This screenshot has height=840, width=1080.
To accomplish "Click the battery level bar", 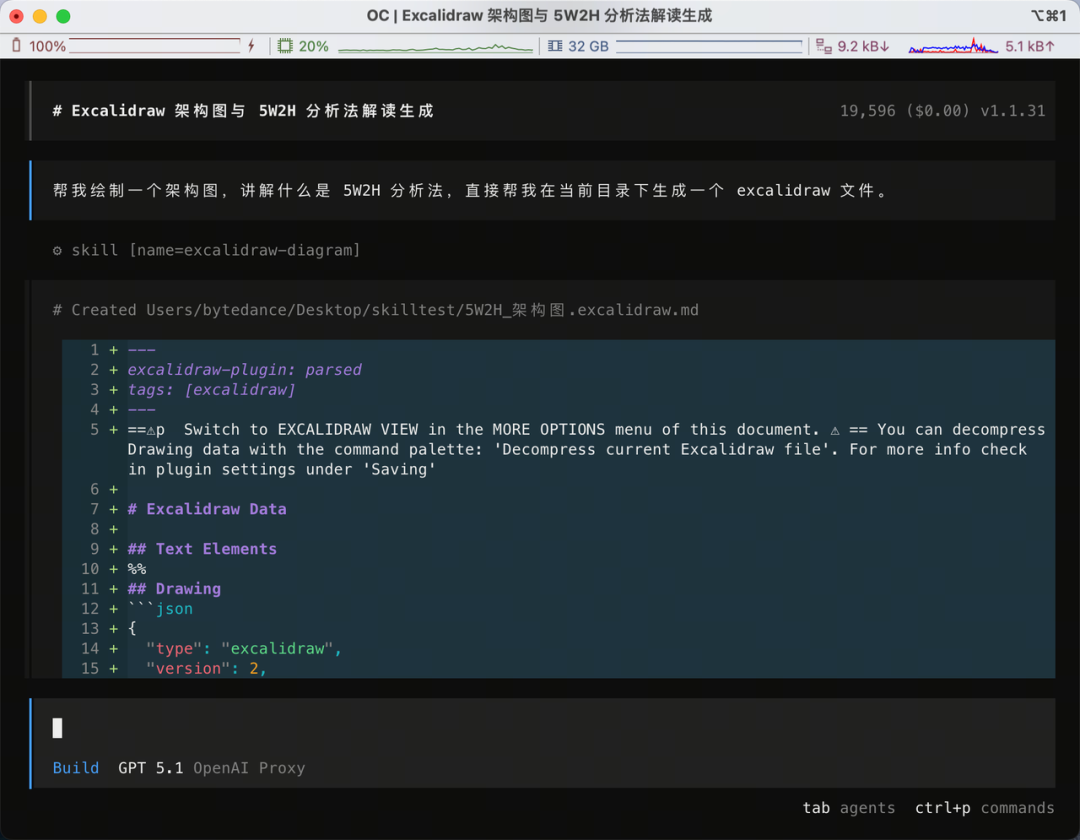I will pos(154,46).
